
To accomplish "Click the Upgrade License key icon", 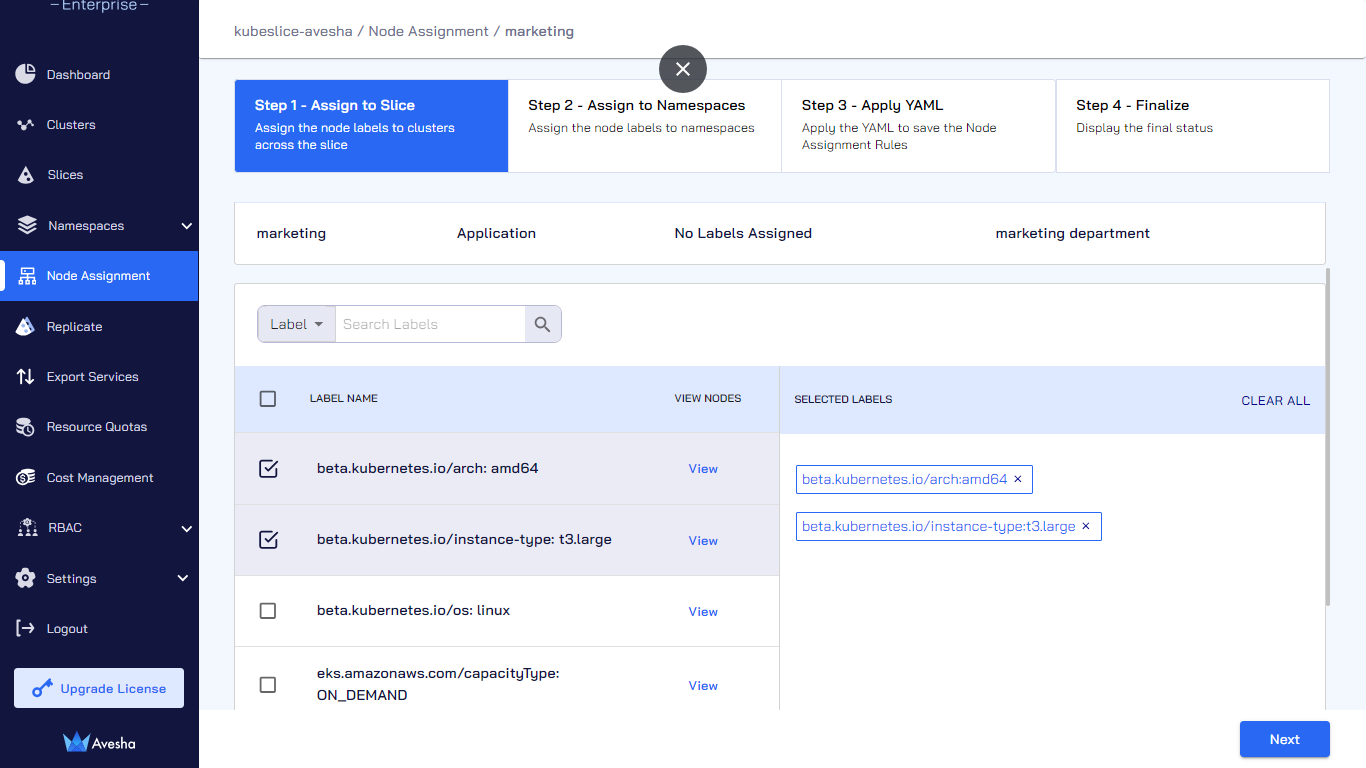I will point(42,688).
